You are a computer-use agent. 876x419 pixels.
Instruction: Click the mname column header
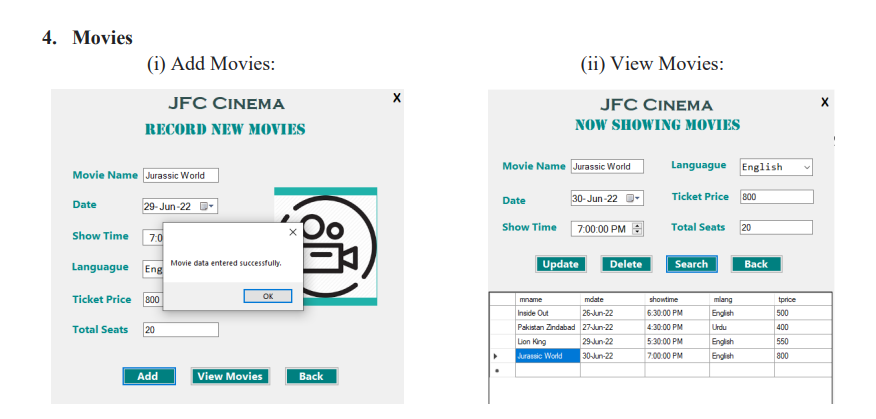coord(548,299)
